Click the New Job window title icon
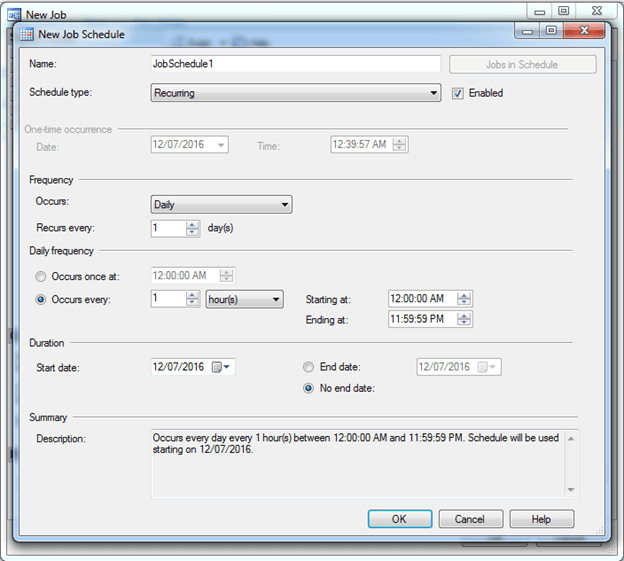This screenshot has height=561, width=624. tap(14, 15)
